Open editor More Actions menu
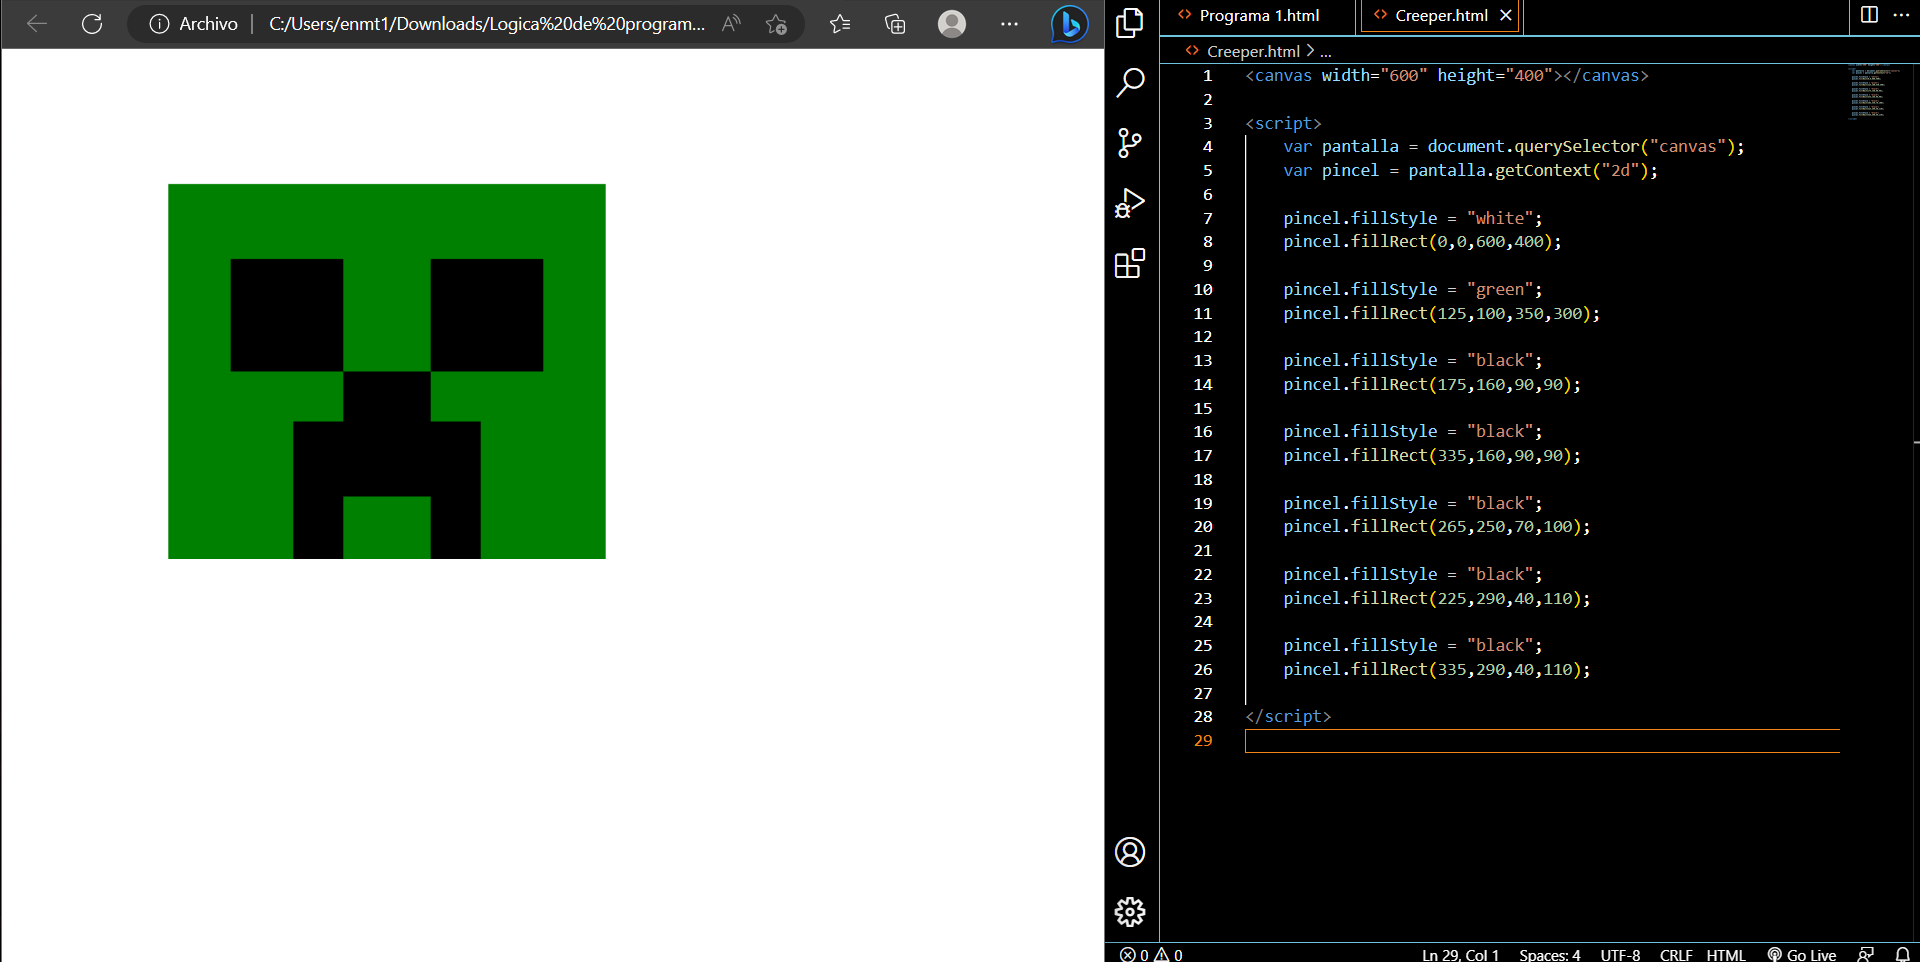The height and width of the screenshot is (962, 1920). [x=1901, y=15]
